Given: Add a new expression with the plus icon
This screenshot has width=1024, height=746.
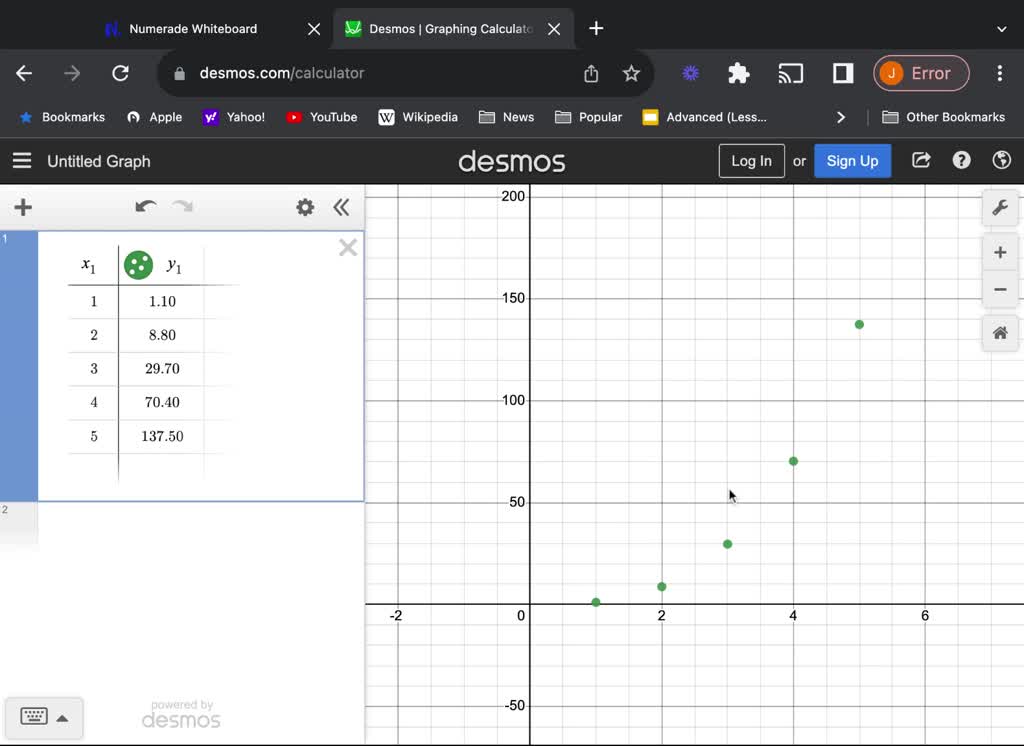Looking at the screenshot, I should tap(22, 207).
